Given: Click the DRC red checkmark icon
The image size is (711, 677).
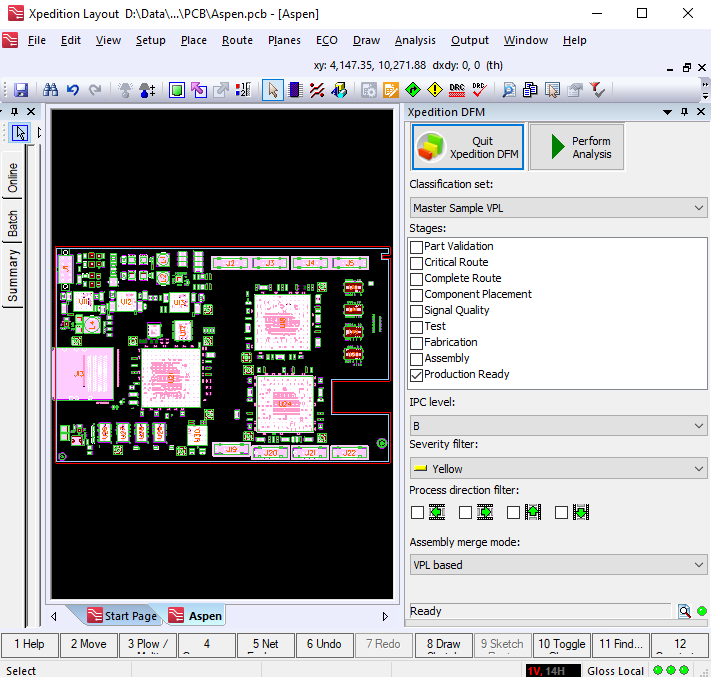Looking at the screenshot, I should pos(479,90).
